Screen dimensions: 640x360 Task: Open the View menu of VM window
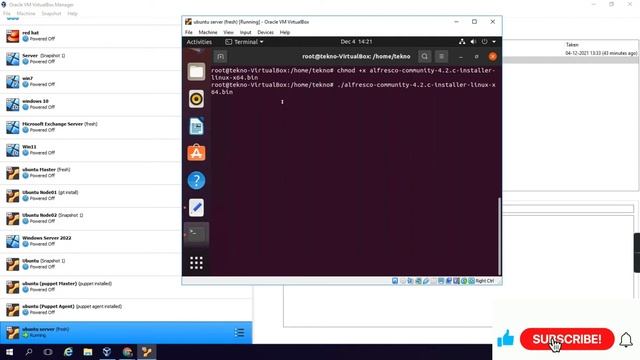229,32
